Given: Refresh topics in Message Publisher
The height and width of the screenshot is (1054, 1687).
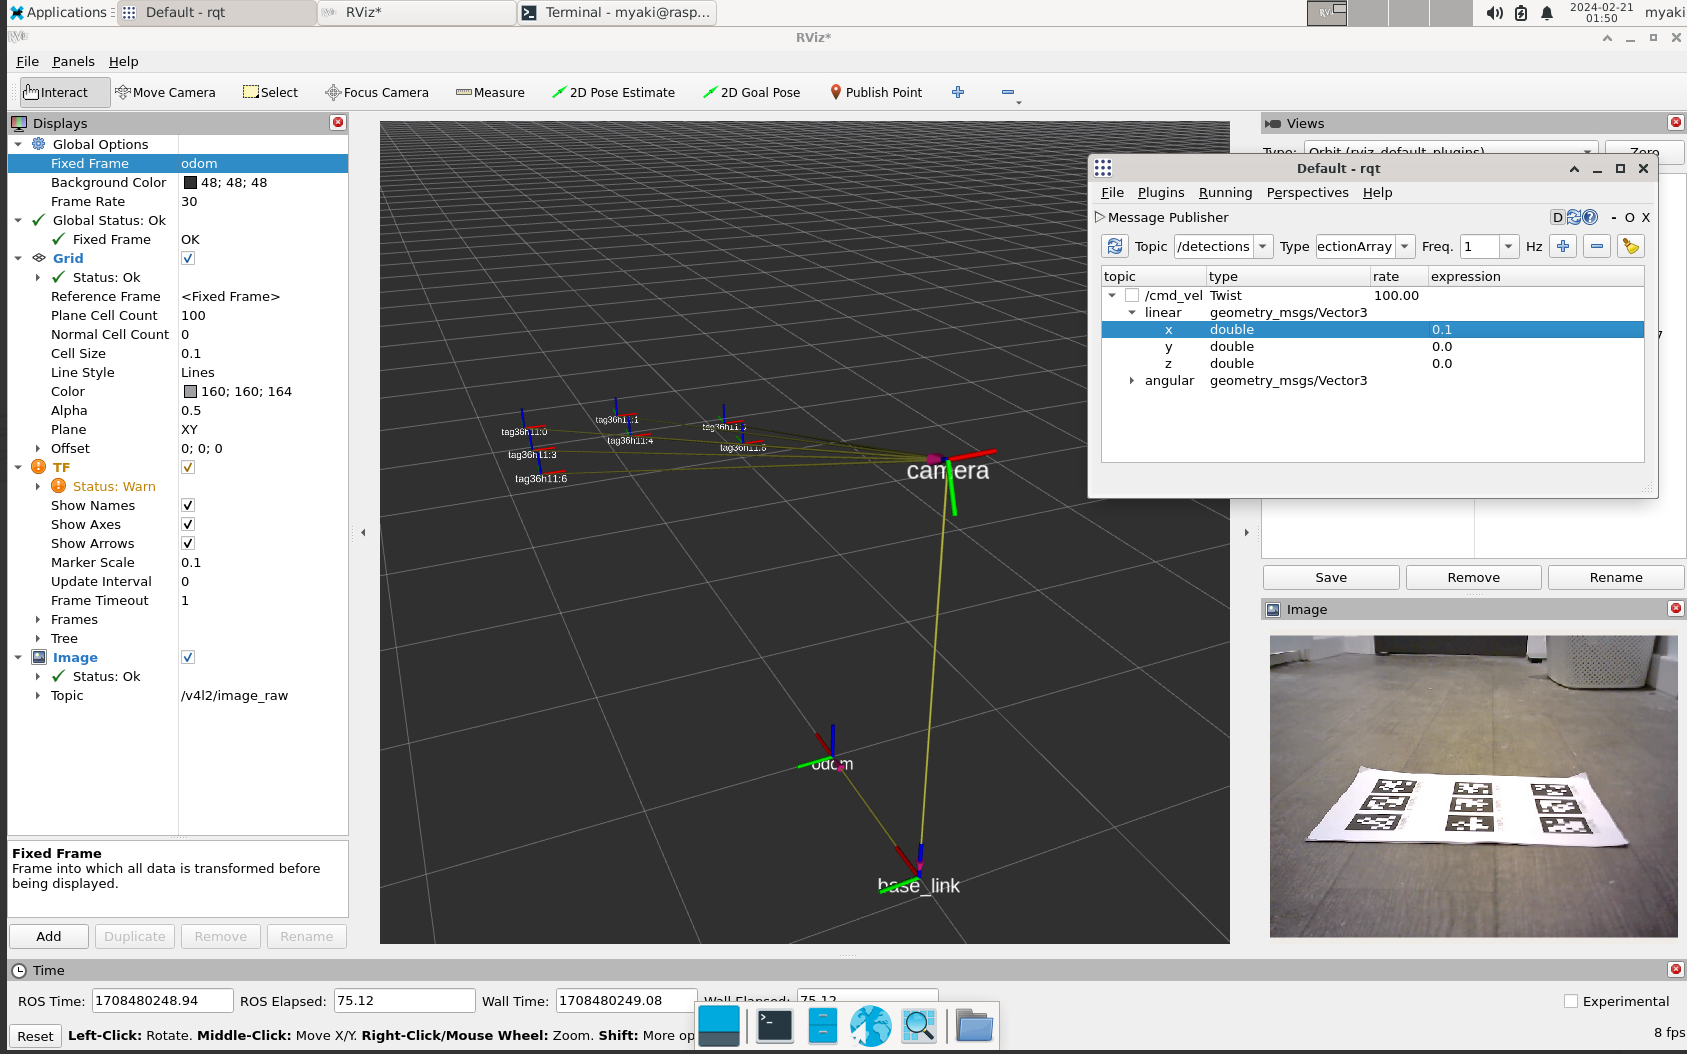Looking at the screenshot, I should pos(1115,246).
